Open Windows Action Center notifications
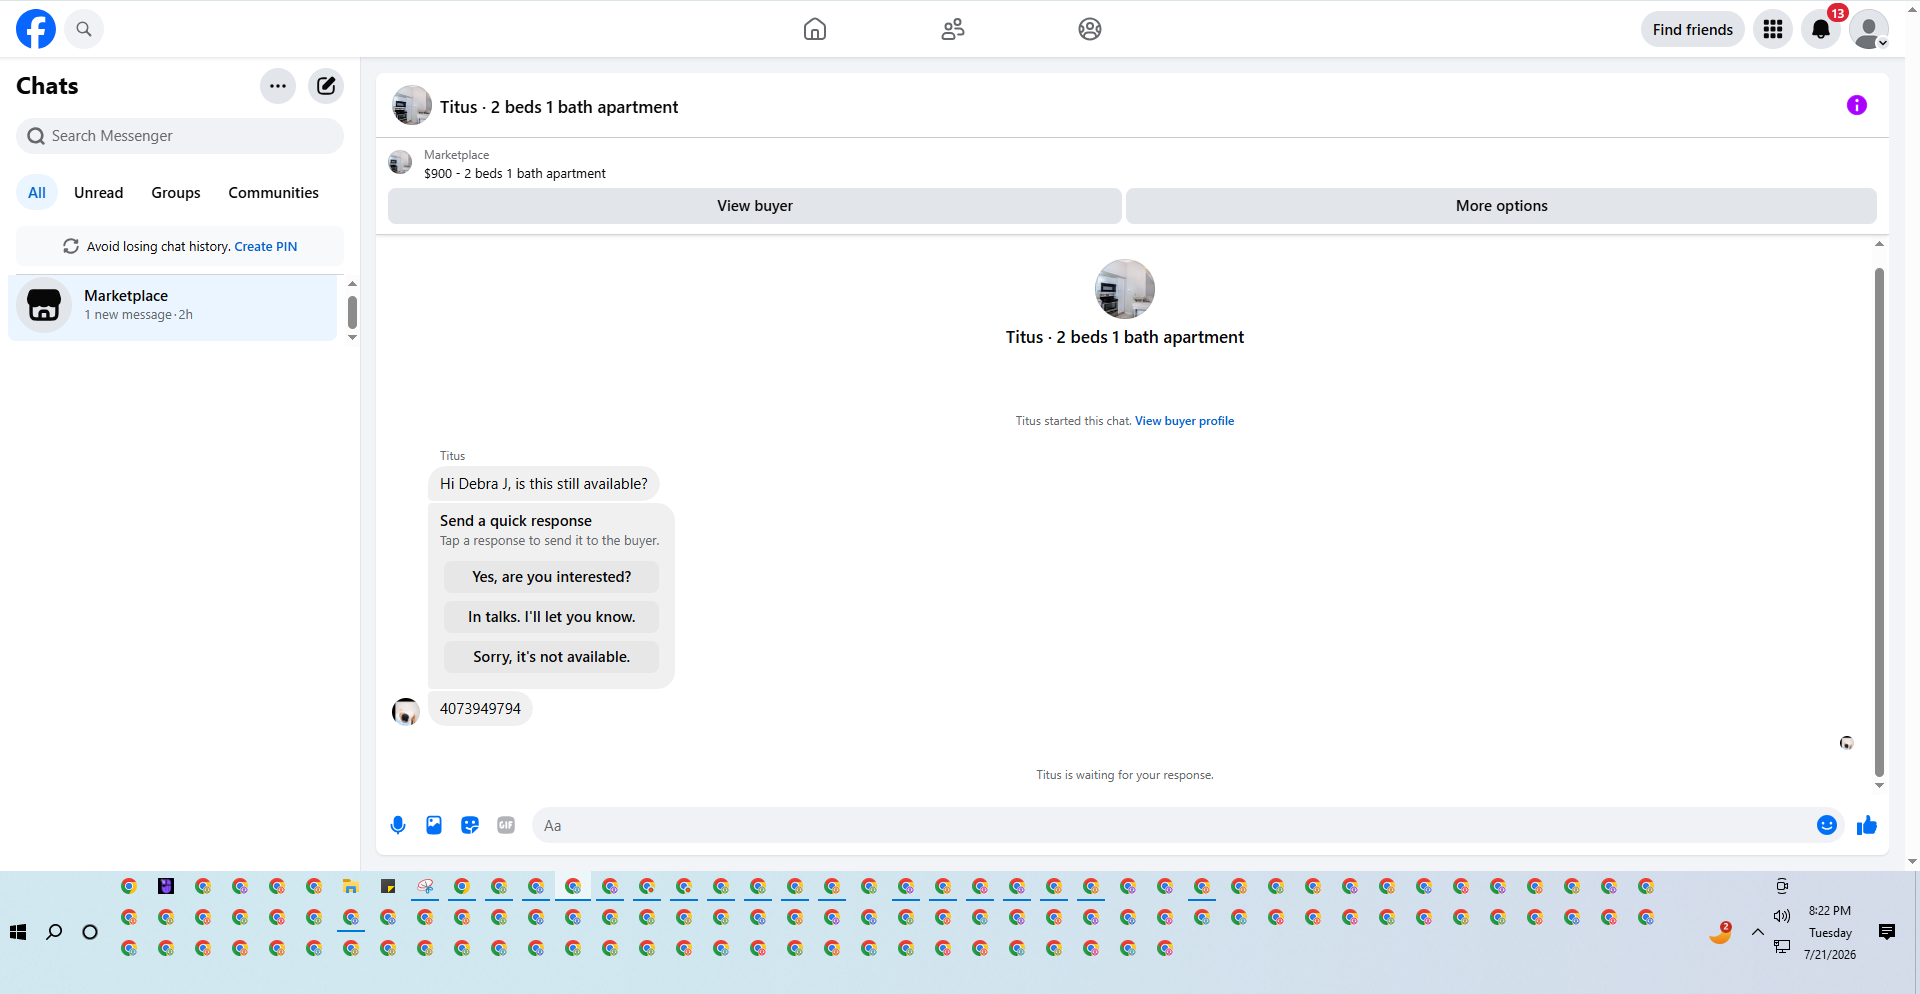This screenshot has width=1920, height=994. point(1887,932)
